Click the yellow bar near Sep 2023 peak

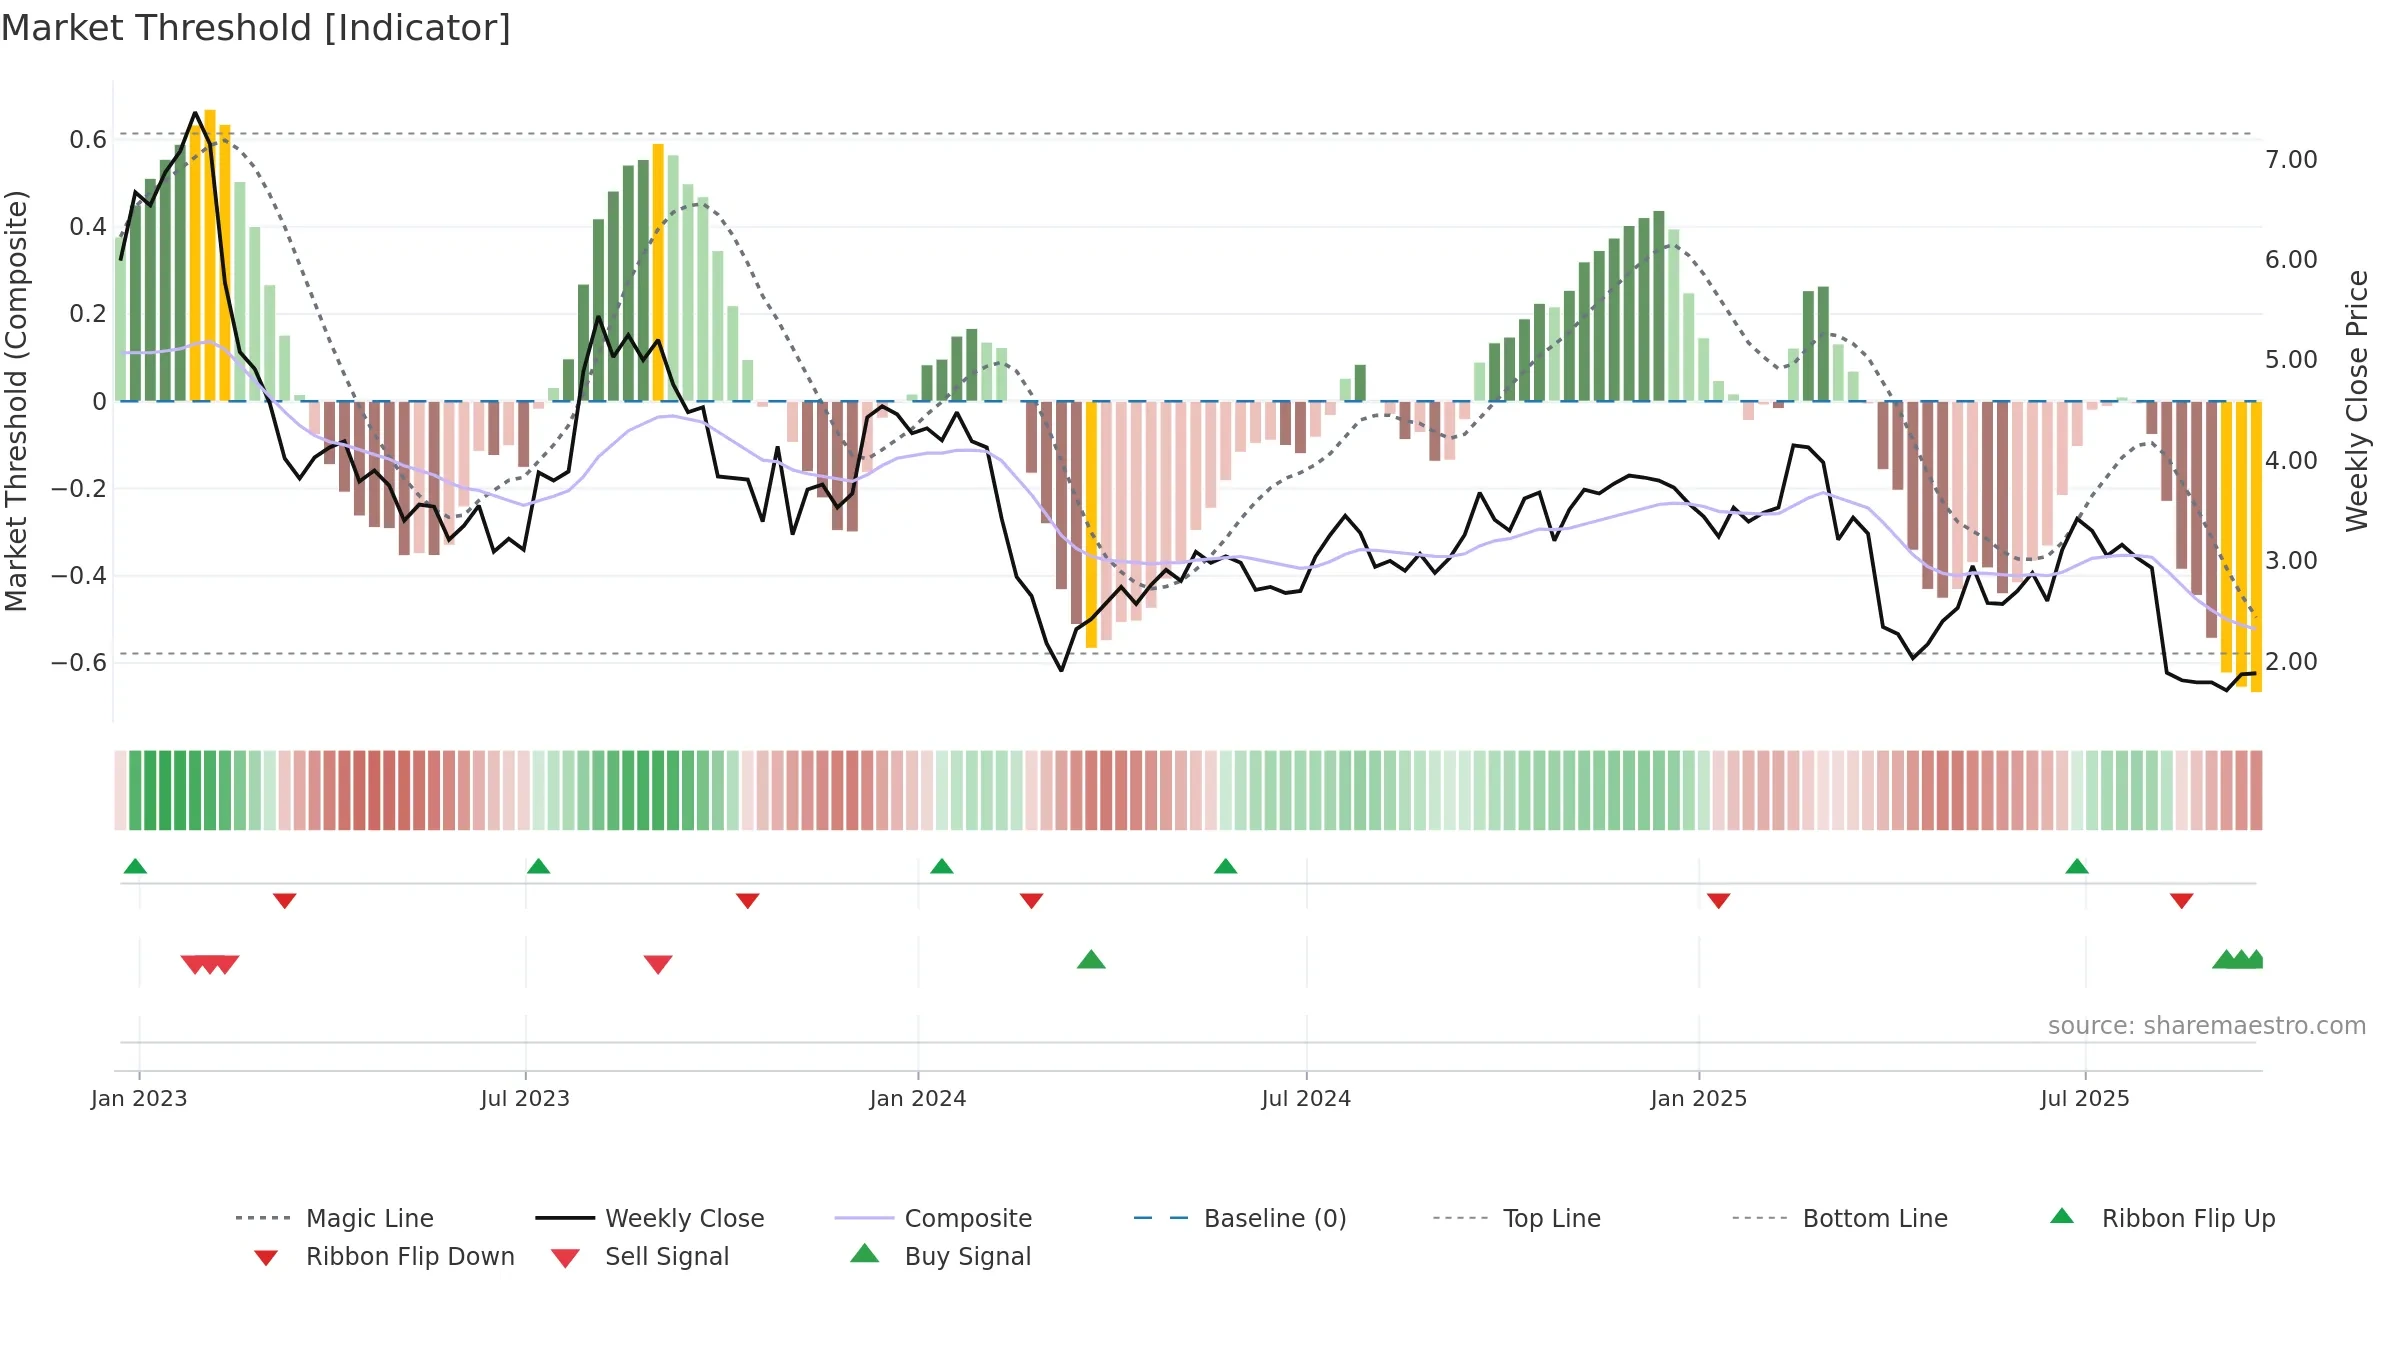658,272
